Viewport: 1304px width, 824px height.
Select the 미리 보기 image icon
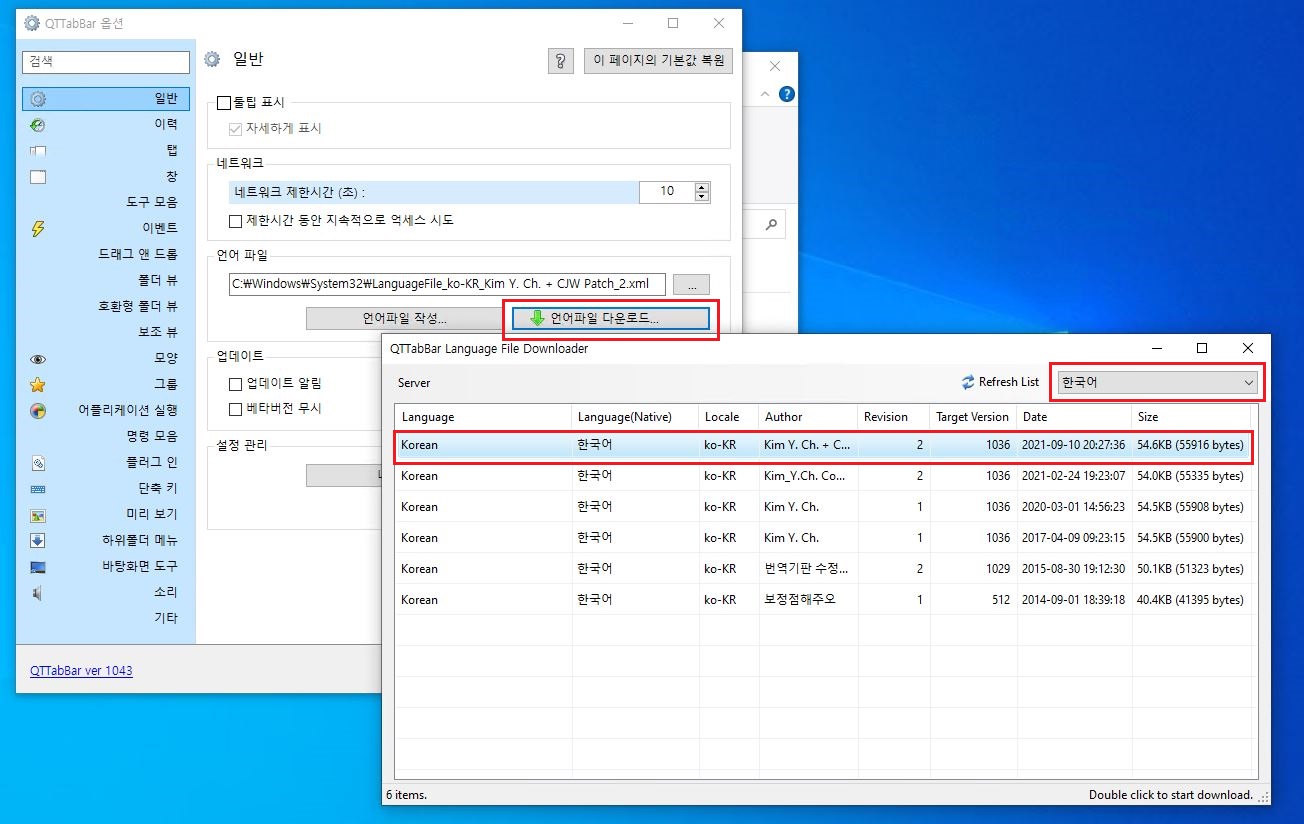(38, 515)
